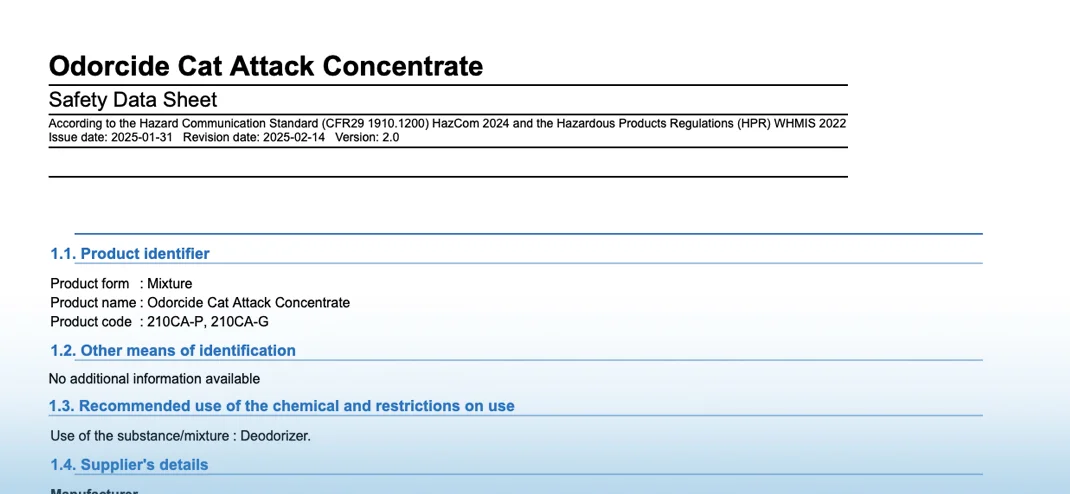
Task: Click the Product form label
Action: (90, 284)
